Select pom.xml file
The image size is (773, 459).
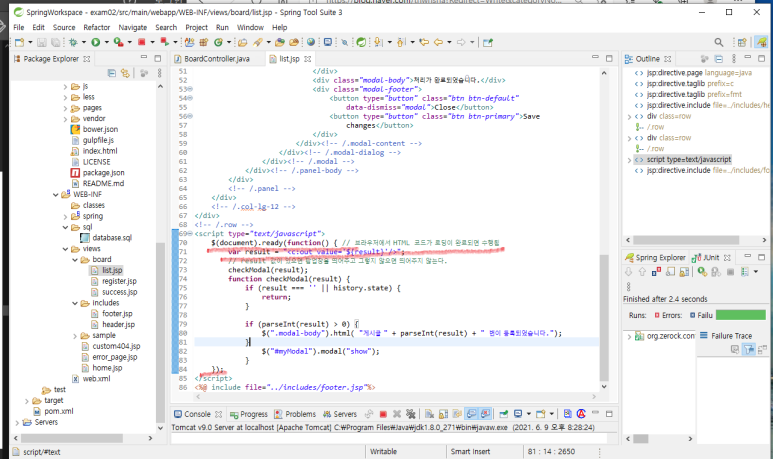click(x=53, y=411)
